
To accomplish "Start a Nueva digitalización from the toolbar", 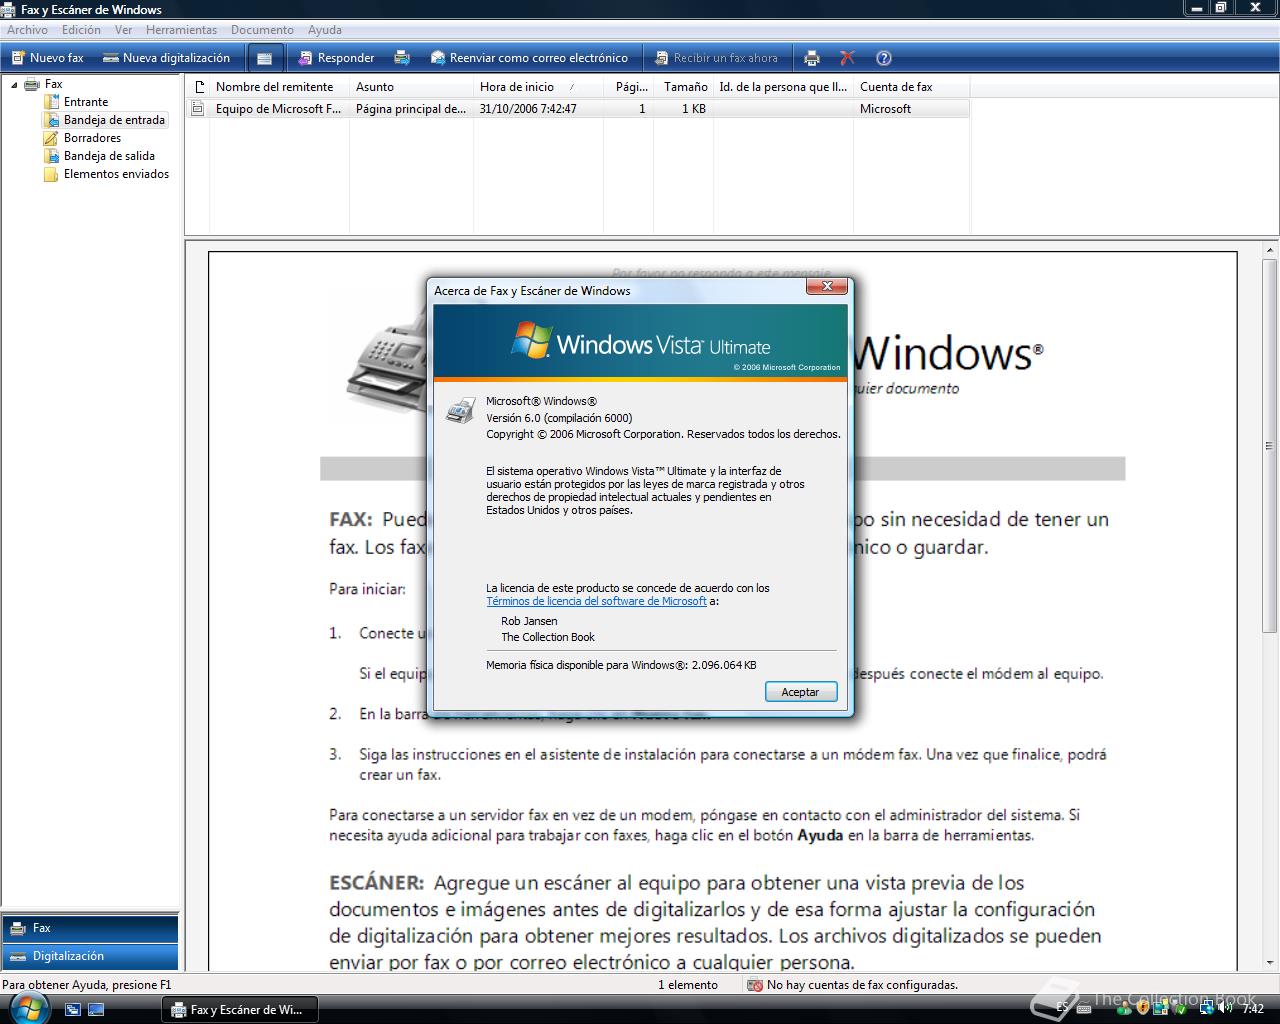I will 167,58.
